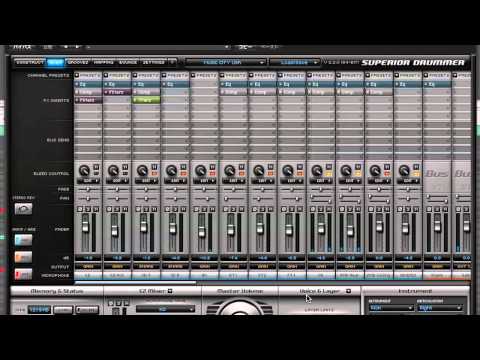Image resolution: width=480 pixels, height=360 pixels.
Task: Open the sound library dropdown in the top bar
Action: coord(226,62)
